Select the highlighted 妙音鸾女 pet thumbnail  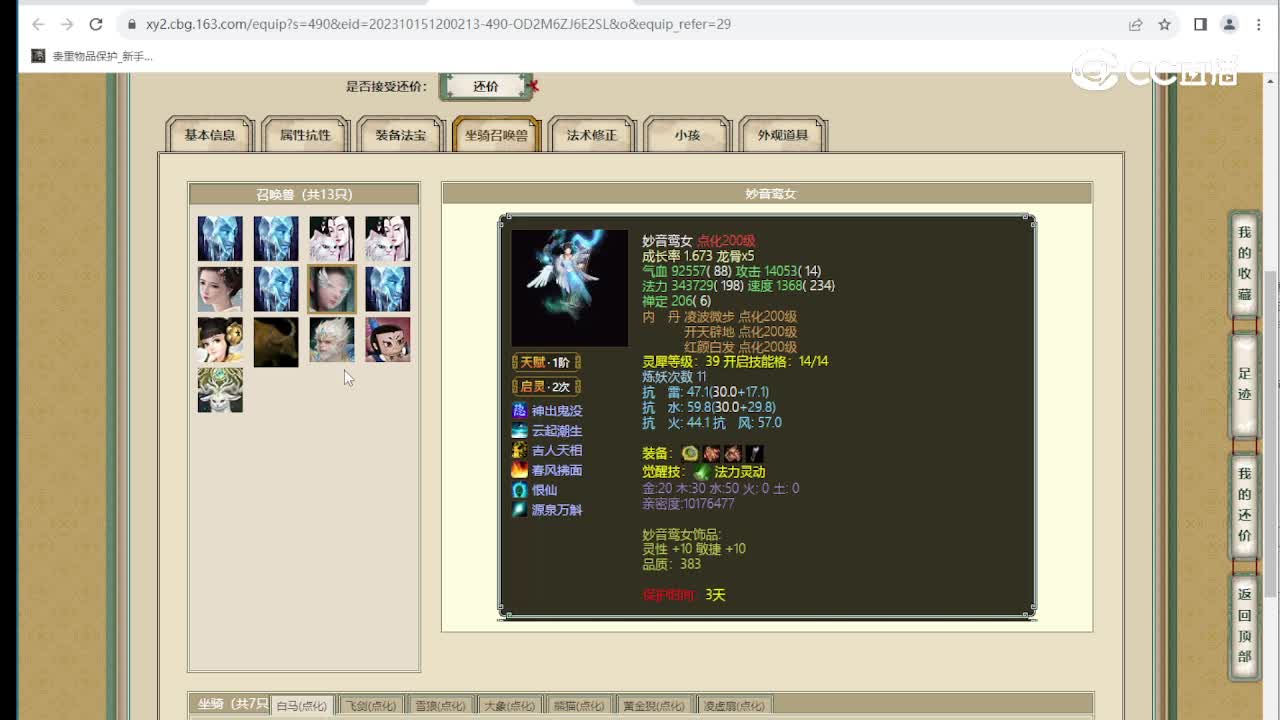(x=332, y=289)
